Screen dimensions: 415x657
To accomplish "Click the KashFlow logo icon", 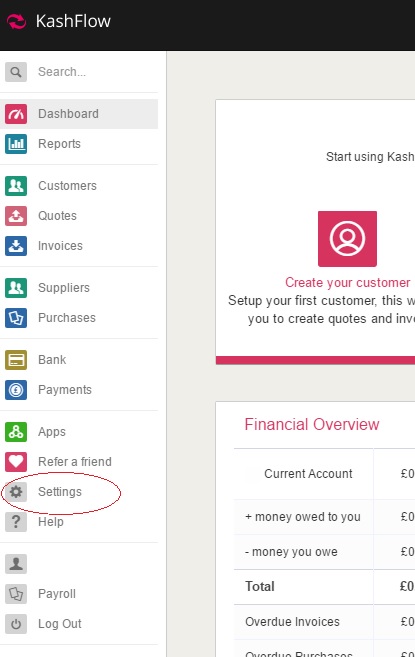I will (16, 21).
